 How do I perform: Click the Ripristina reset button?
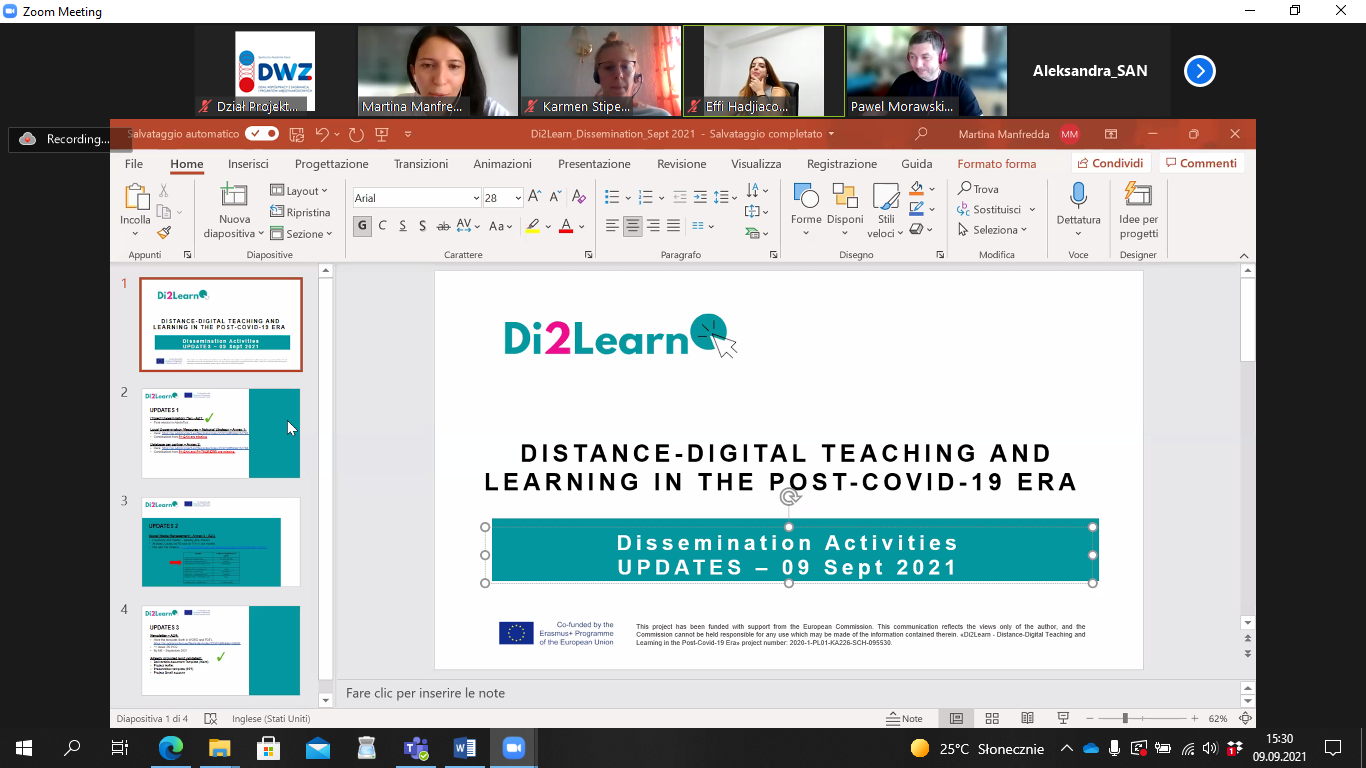pos(301,212)
